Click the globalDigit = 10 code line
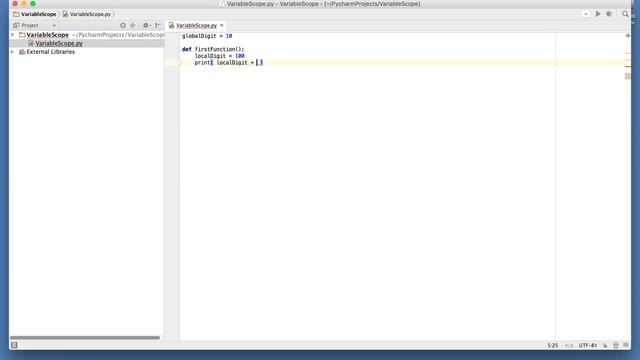This screenshot has height=360, width=640. [x=207, y=36]
